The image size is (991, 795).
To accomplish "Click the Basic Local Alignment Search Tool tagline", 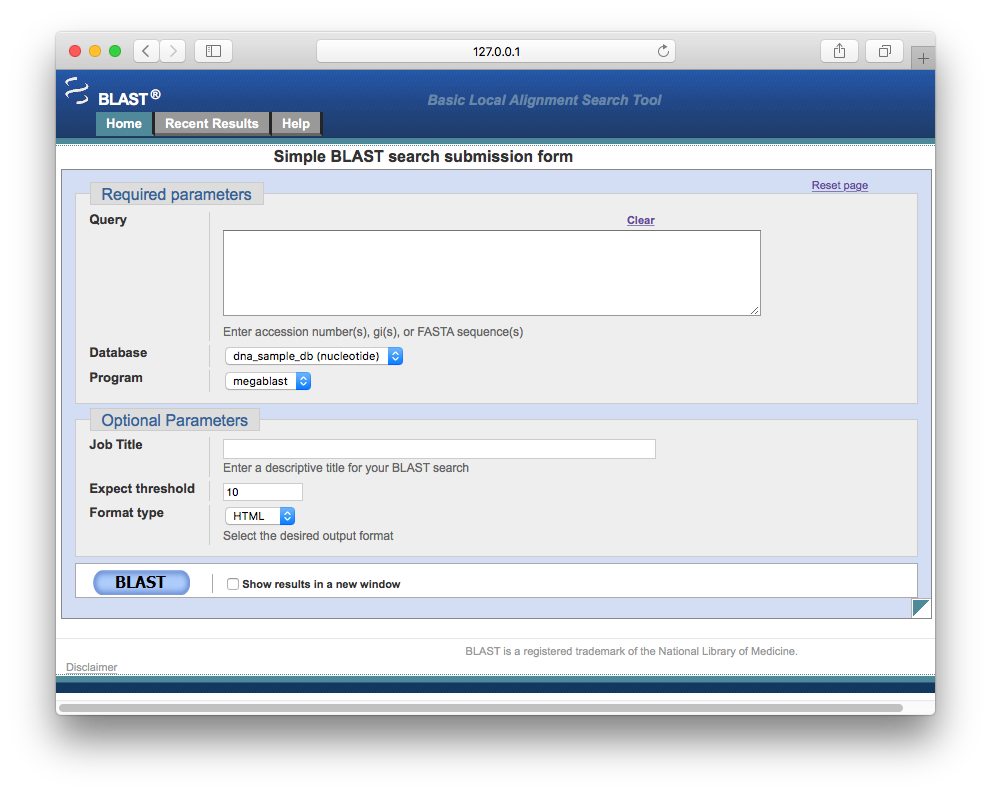I will 544,100.
